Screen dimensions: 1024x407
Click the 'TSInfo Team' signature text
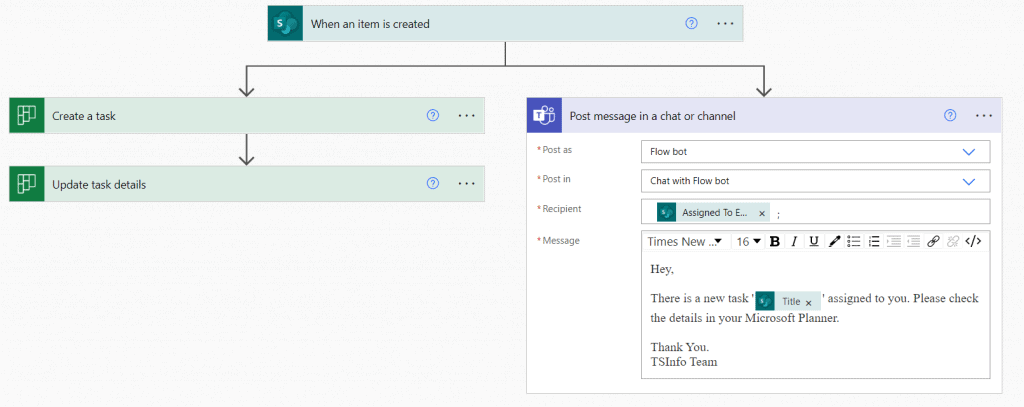(684, 361)
